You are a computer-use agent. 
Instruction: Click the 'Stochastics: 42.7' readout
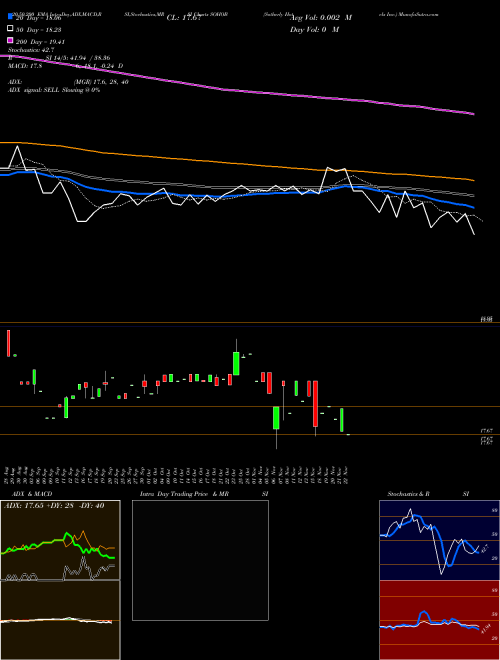(x=31, y=50)
